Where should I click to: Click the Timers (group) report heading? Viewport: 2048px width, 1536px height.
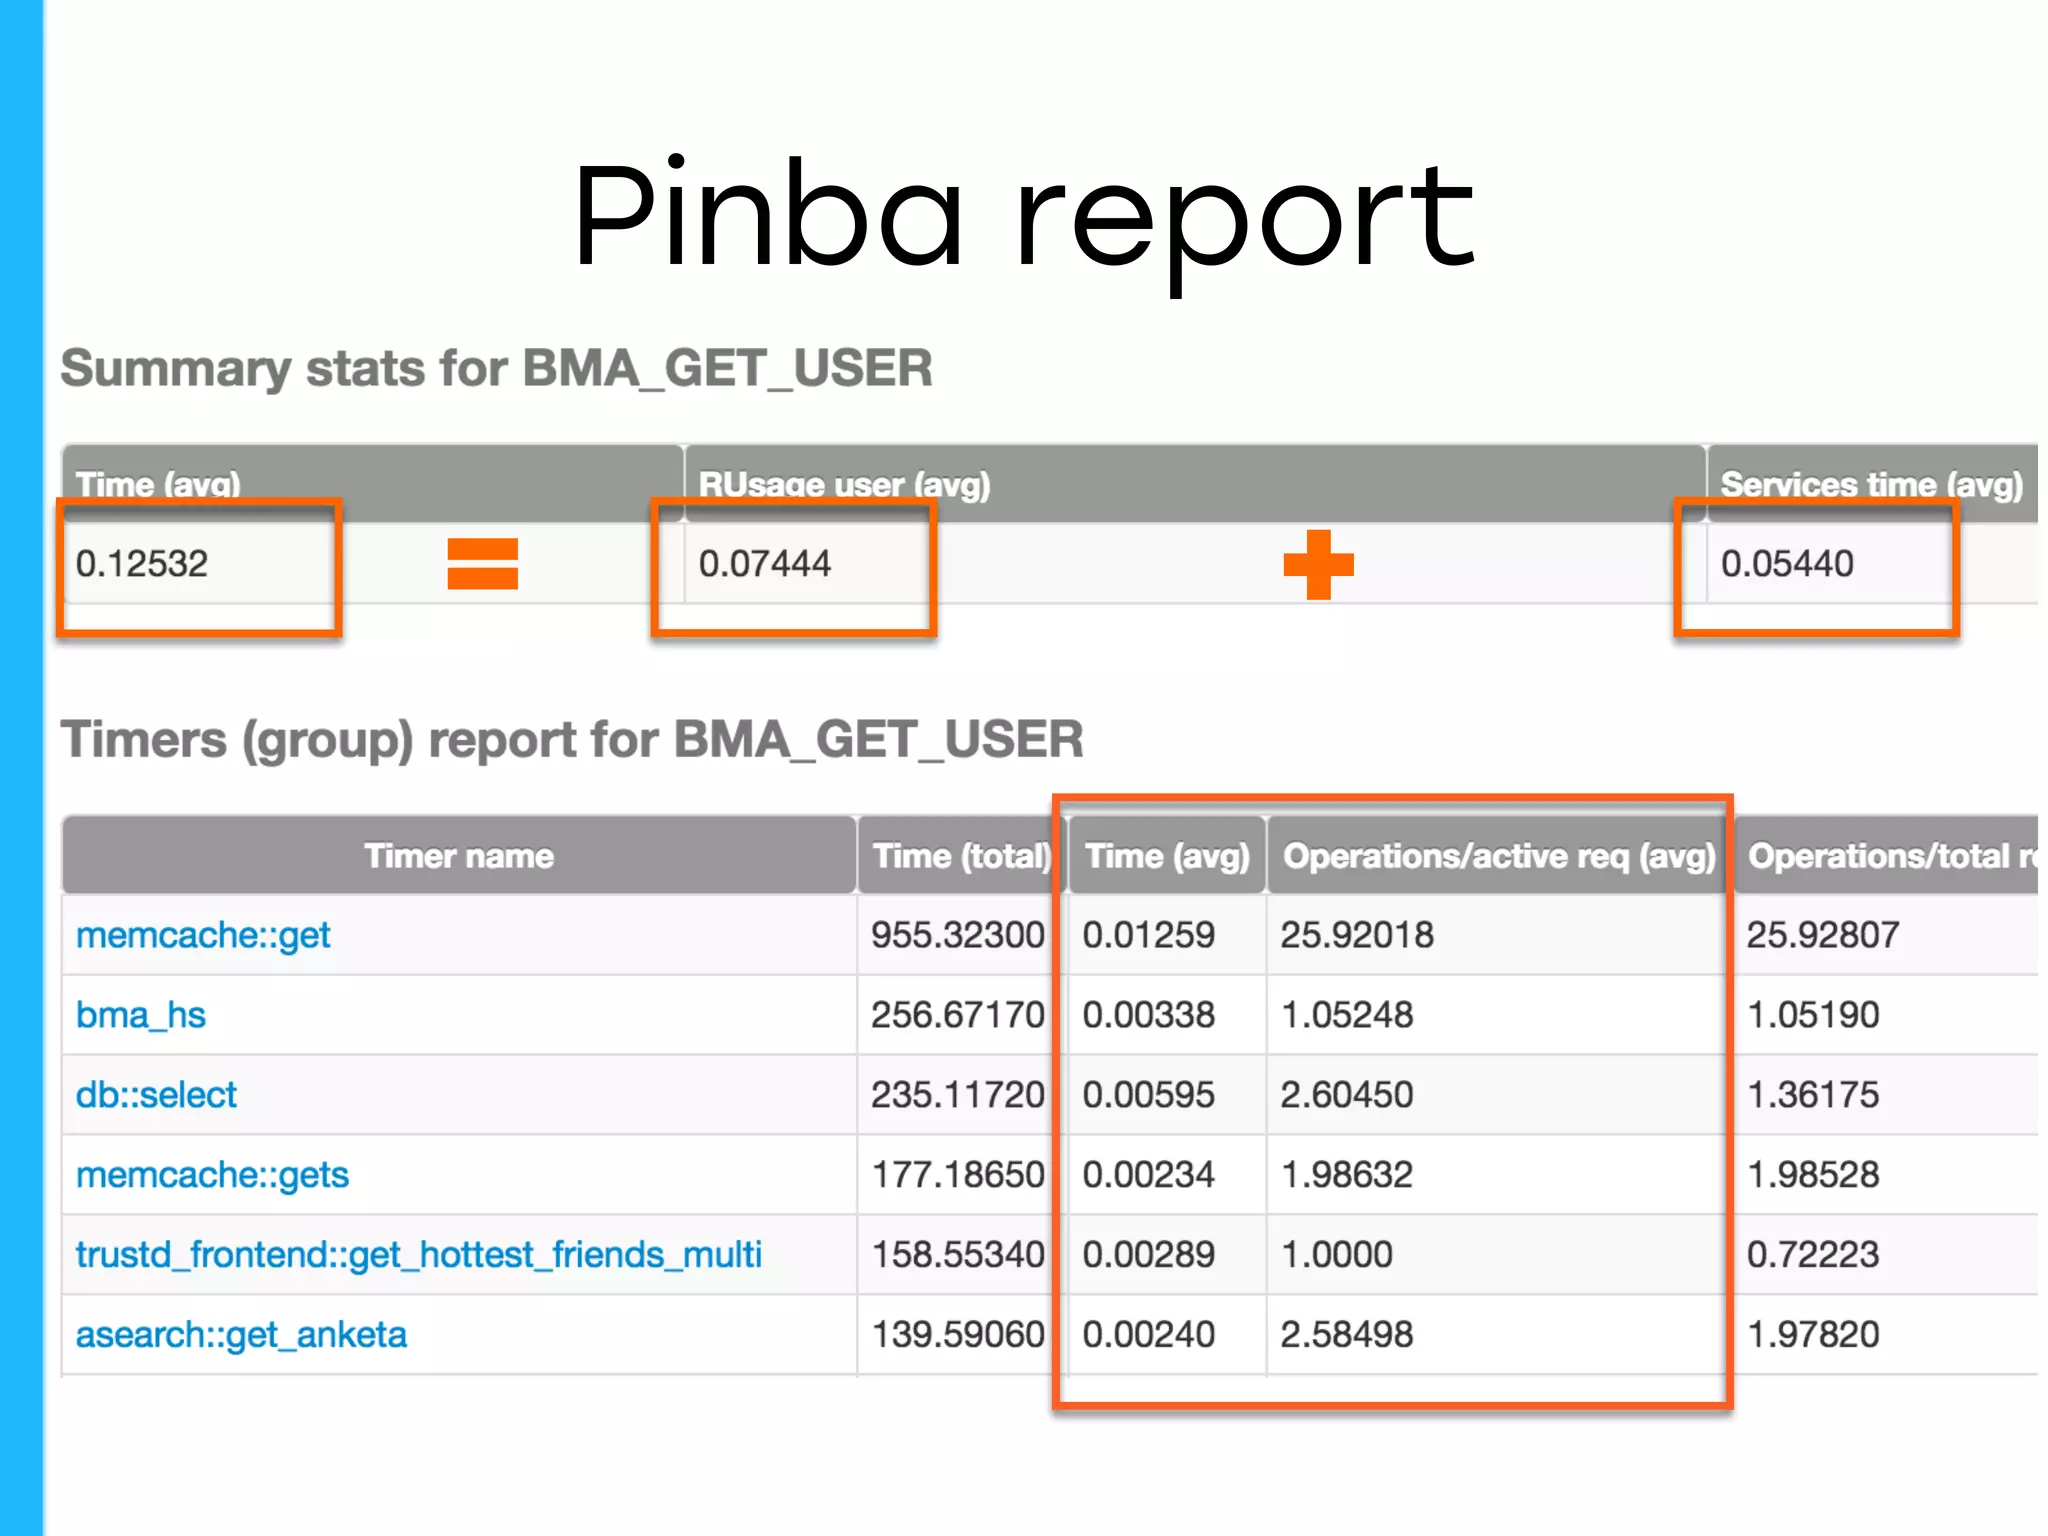tap(572, 741)
